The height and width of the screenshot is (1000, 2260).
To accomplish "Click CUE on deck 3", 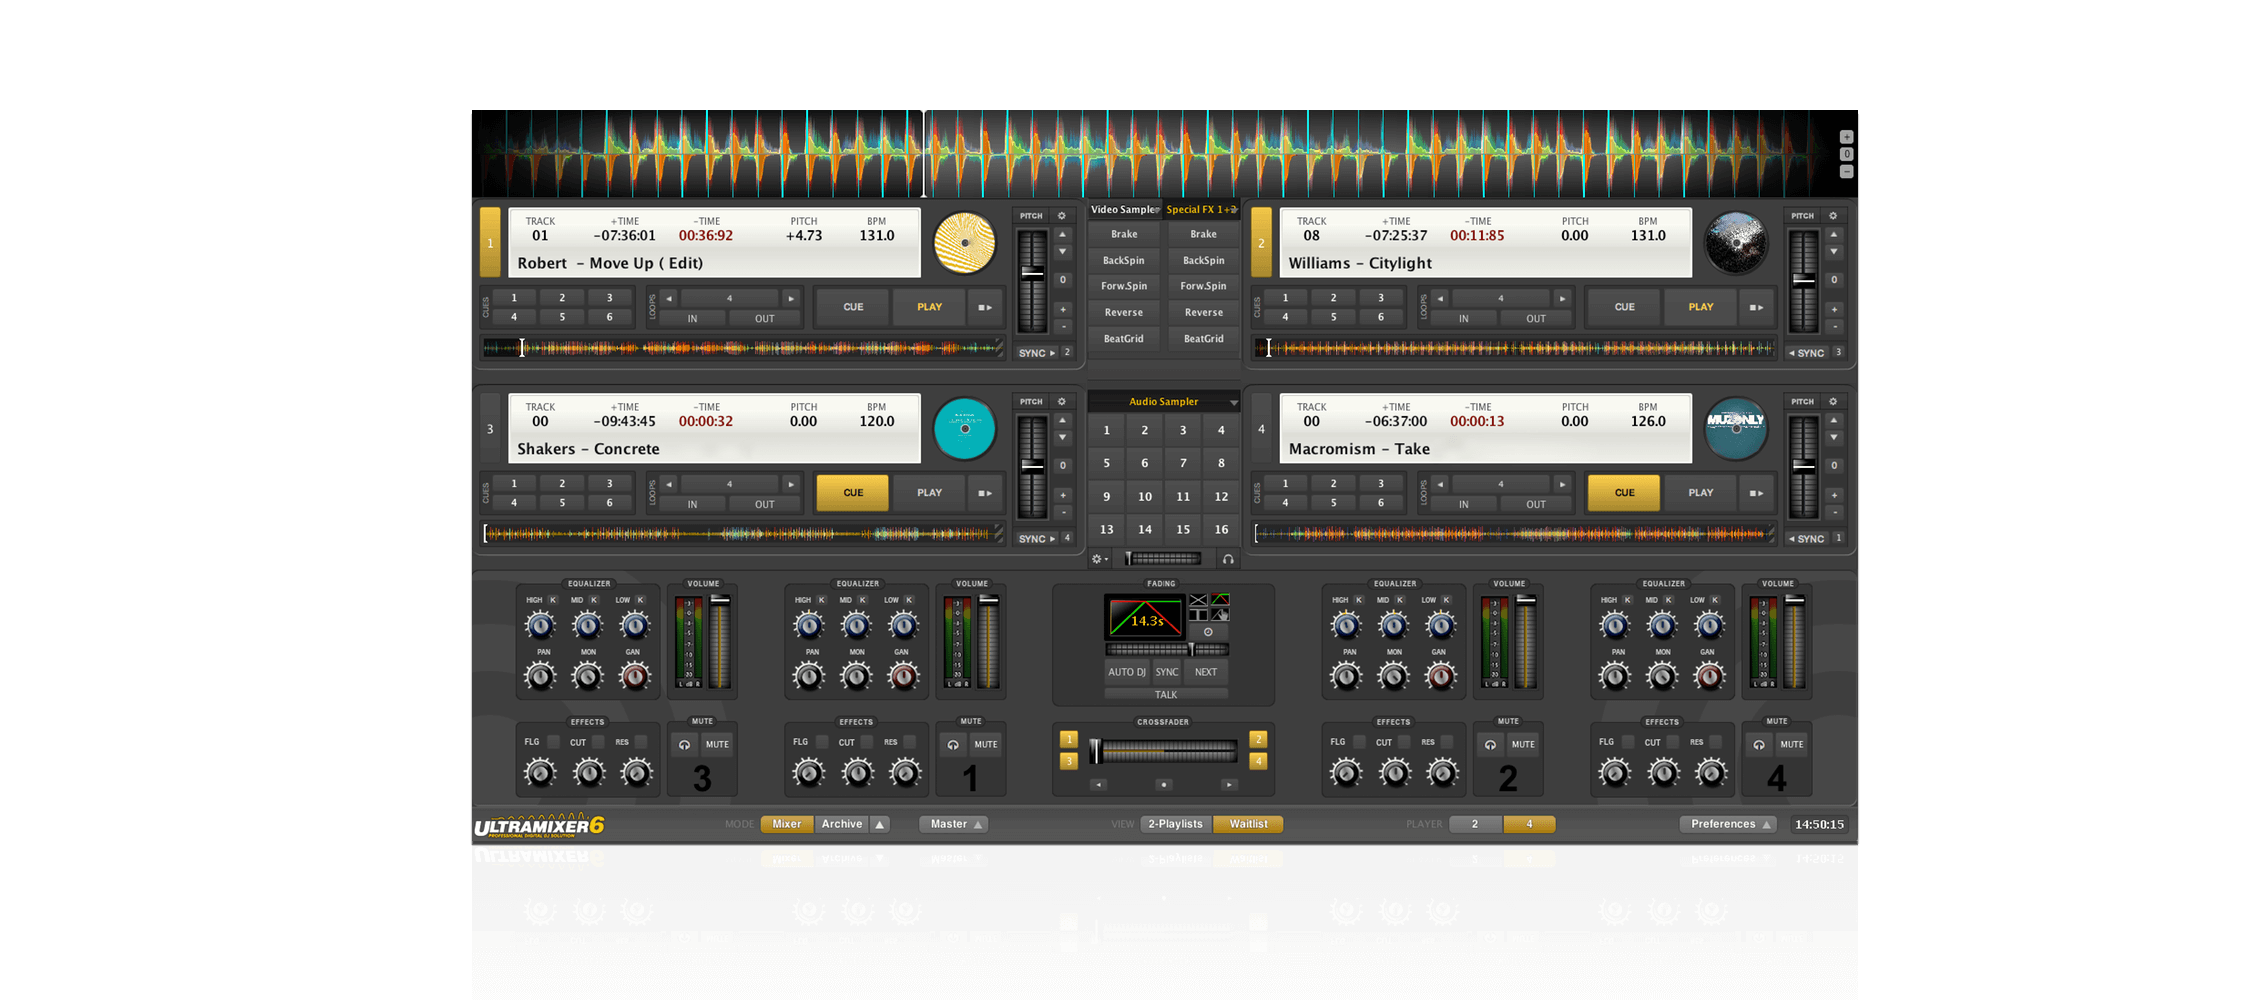I will 853,493.
